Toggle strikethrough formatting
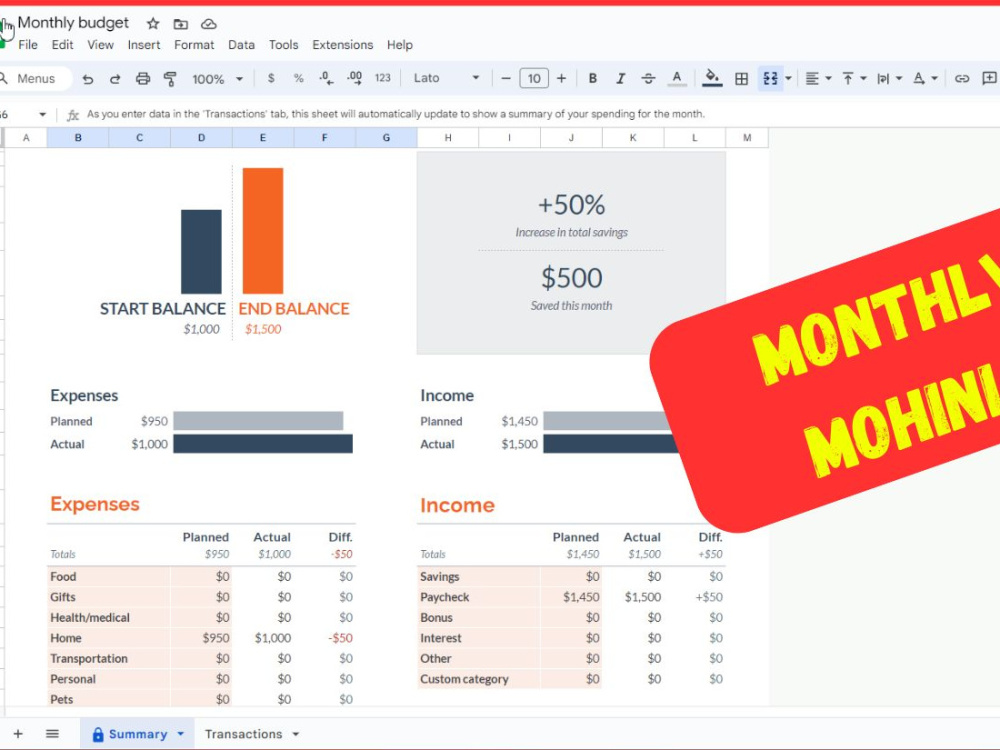Screen dimensions: 1000x750 click(x=649, y=78)
